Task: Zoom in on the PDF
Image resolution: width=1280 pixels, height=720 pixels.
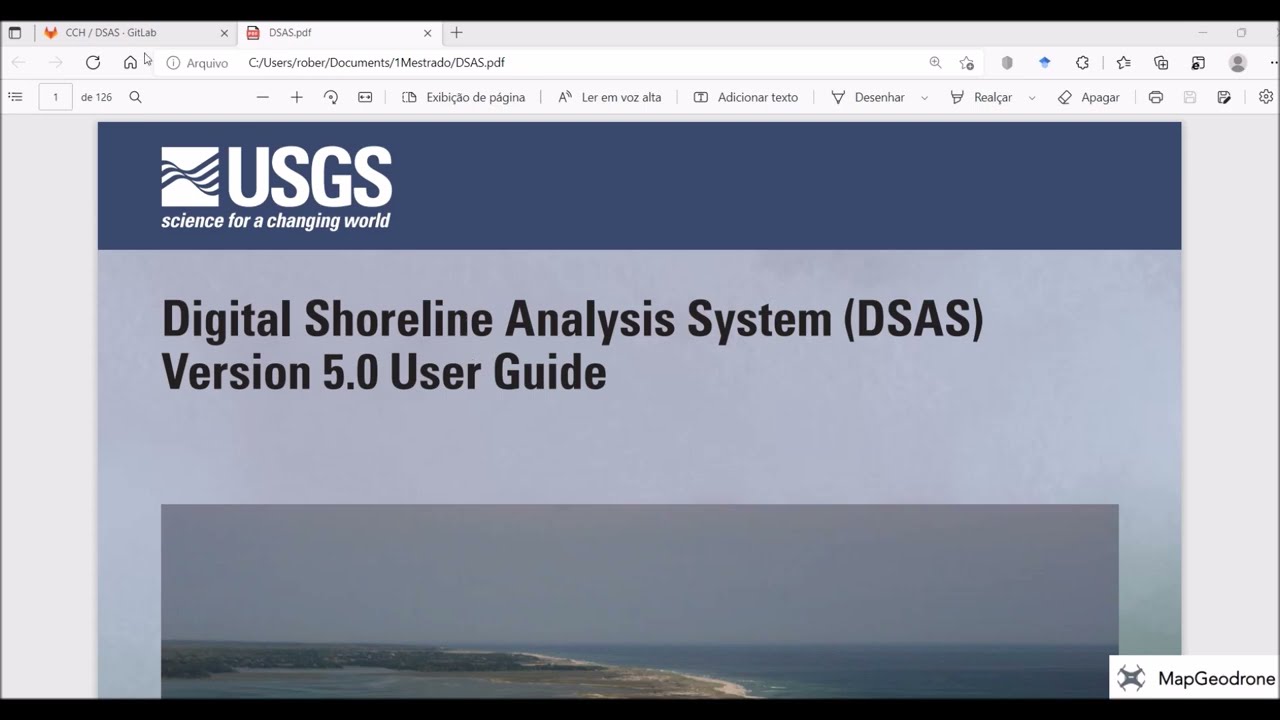Action: (296, 97)
